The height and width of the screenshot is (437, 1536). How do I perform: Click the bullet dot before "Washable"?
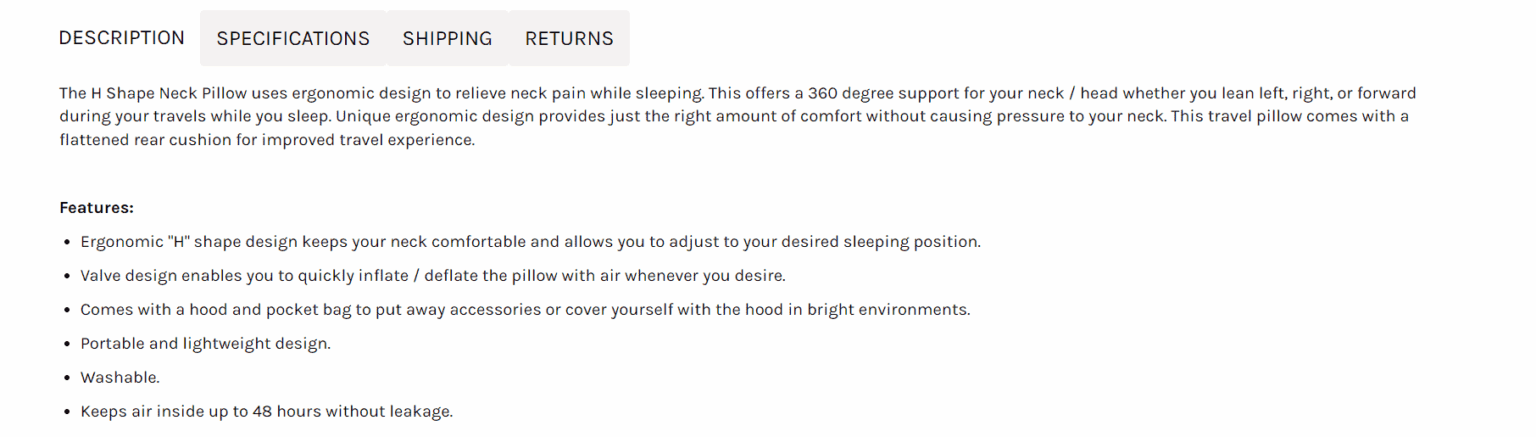click(67, 378)
